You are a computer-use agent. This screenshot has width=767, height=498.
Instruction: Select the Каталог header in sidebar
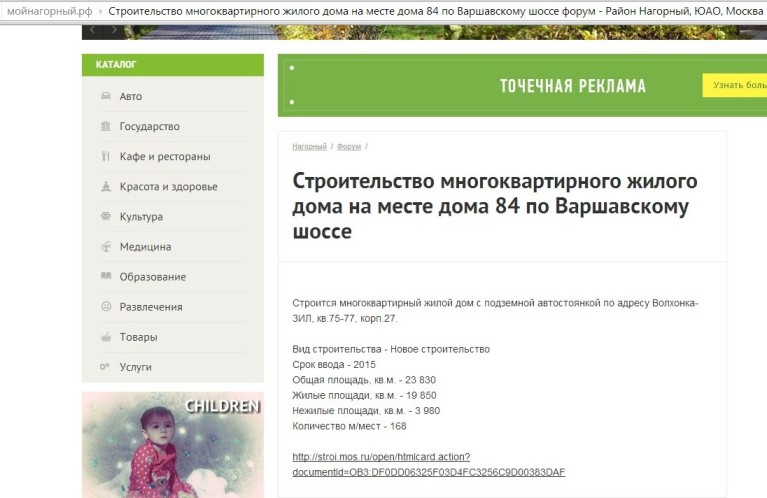pos(116,65)
